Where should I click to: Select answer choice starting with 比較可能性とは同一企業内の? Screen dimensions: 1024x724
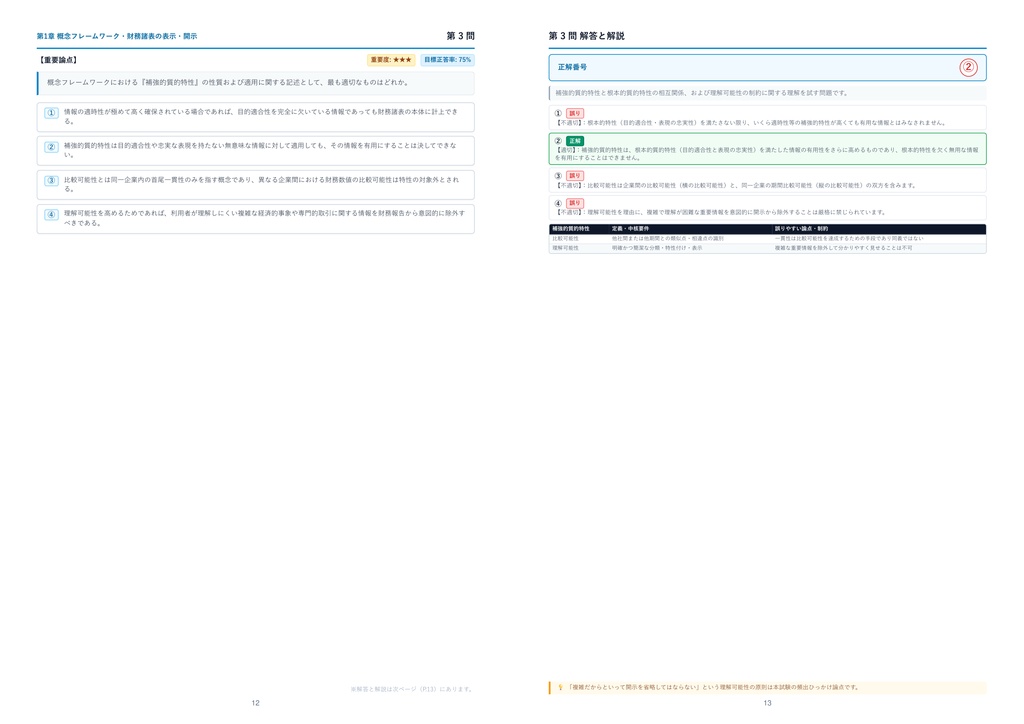255,184
